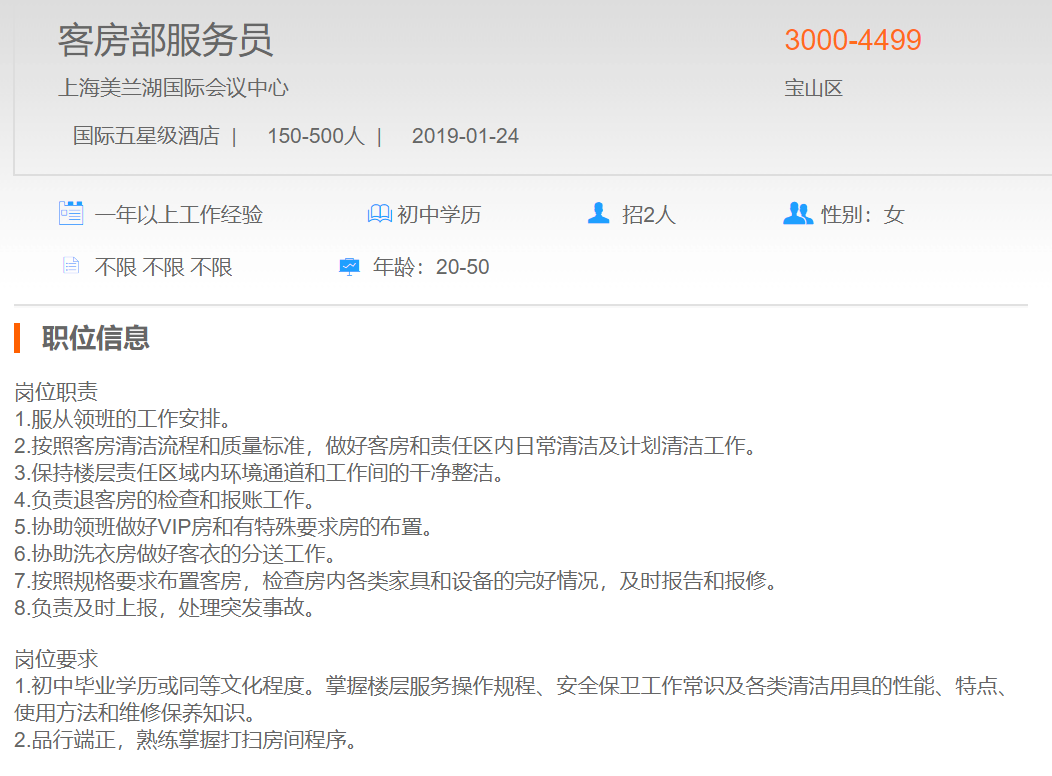Click the 国际五星级酒店 company type tag

pyautogui.click(x=146, y=136)
